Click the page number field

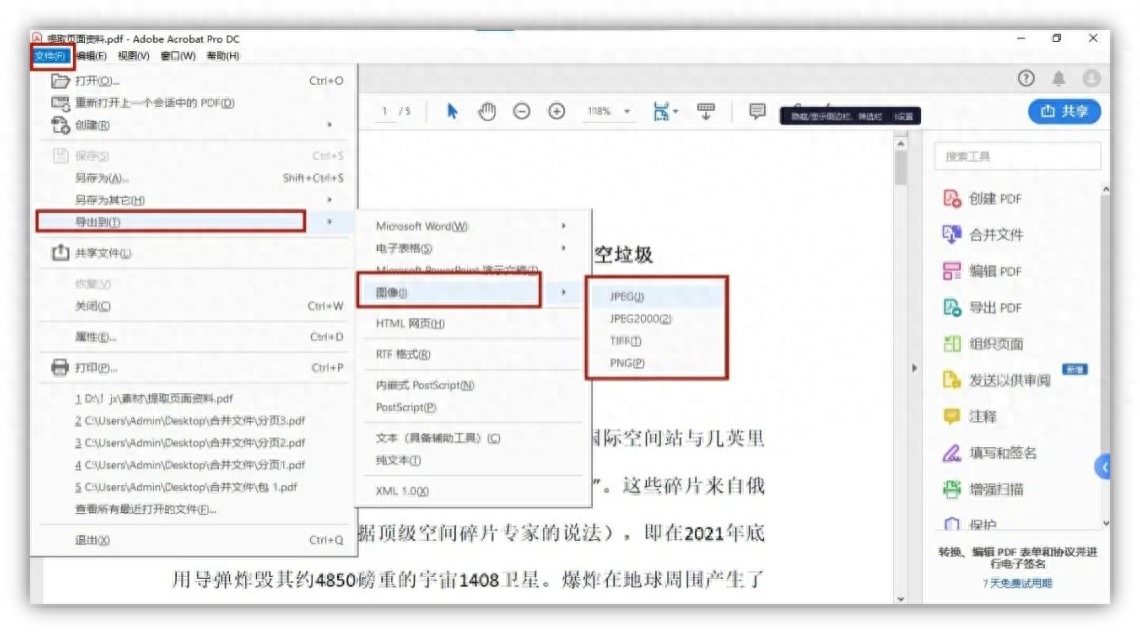pyautogui.click(x=384, y=111)
